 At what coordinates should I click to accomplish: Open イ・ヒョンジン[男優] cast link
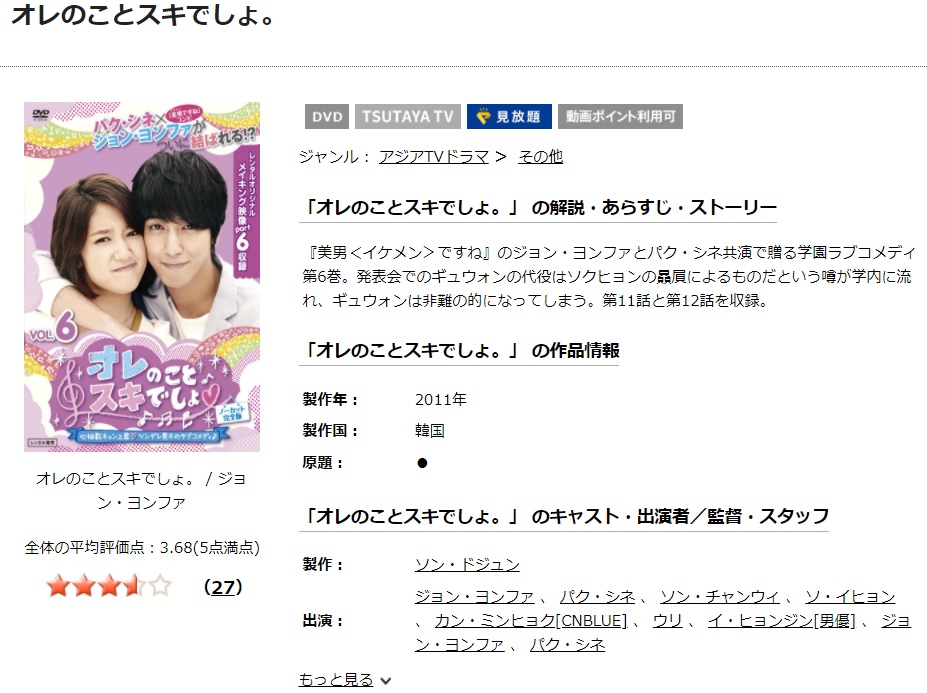point(782,621)
